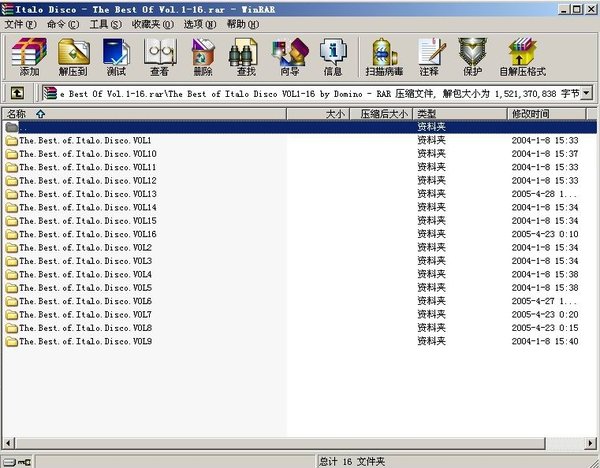600x468 pixels.
Task: Select The.Best.of.Italo.Disco.VOL11 row
Action: (300, 167)
